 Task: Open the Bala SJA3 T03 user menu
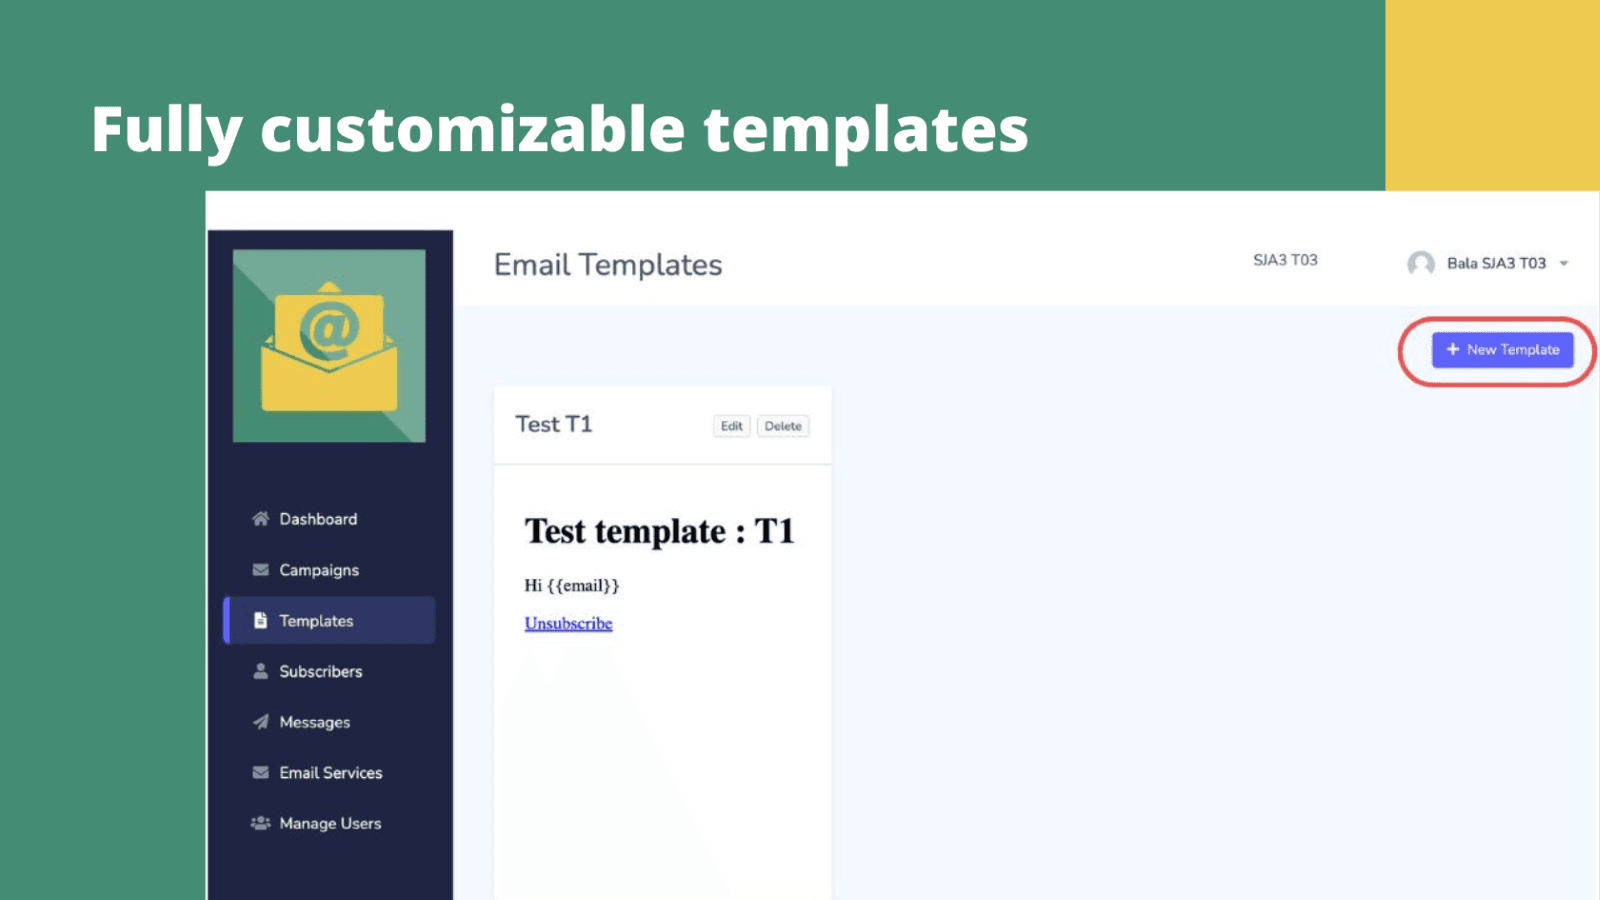(1496, 263)
